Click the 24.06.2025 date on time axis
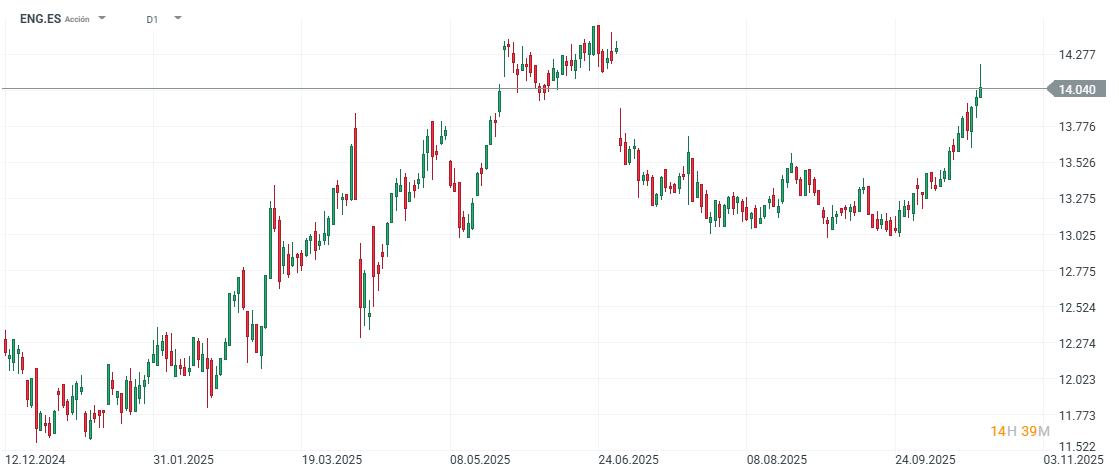The height and width of the screenshot is (476, 1119). pyautogui.click(x=627, y=460)
